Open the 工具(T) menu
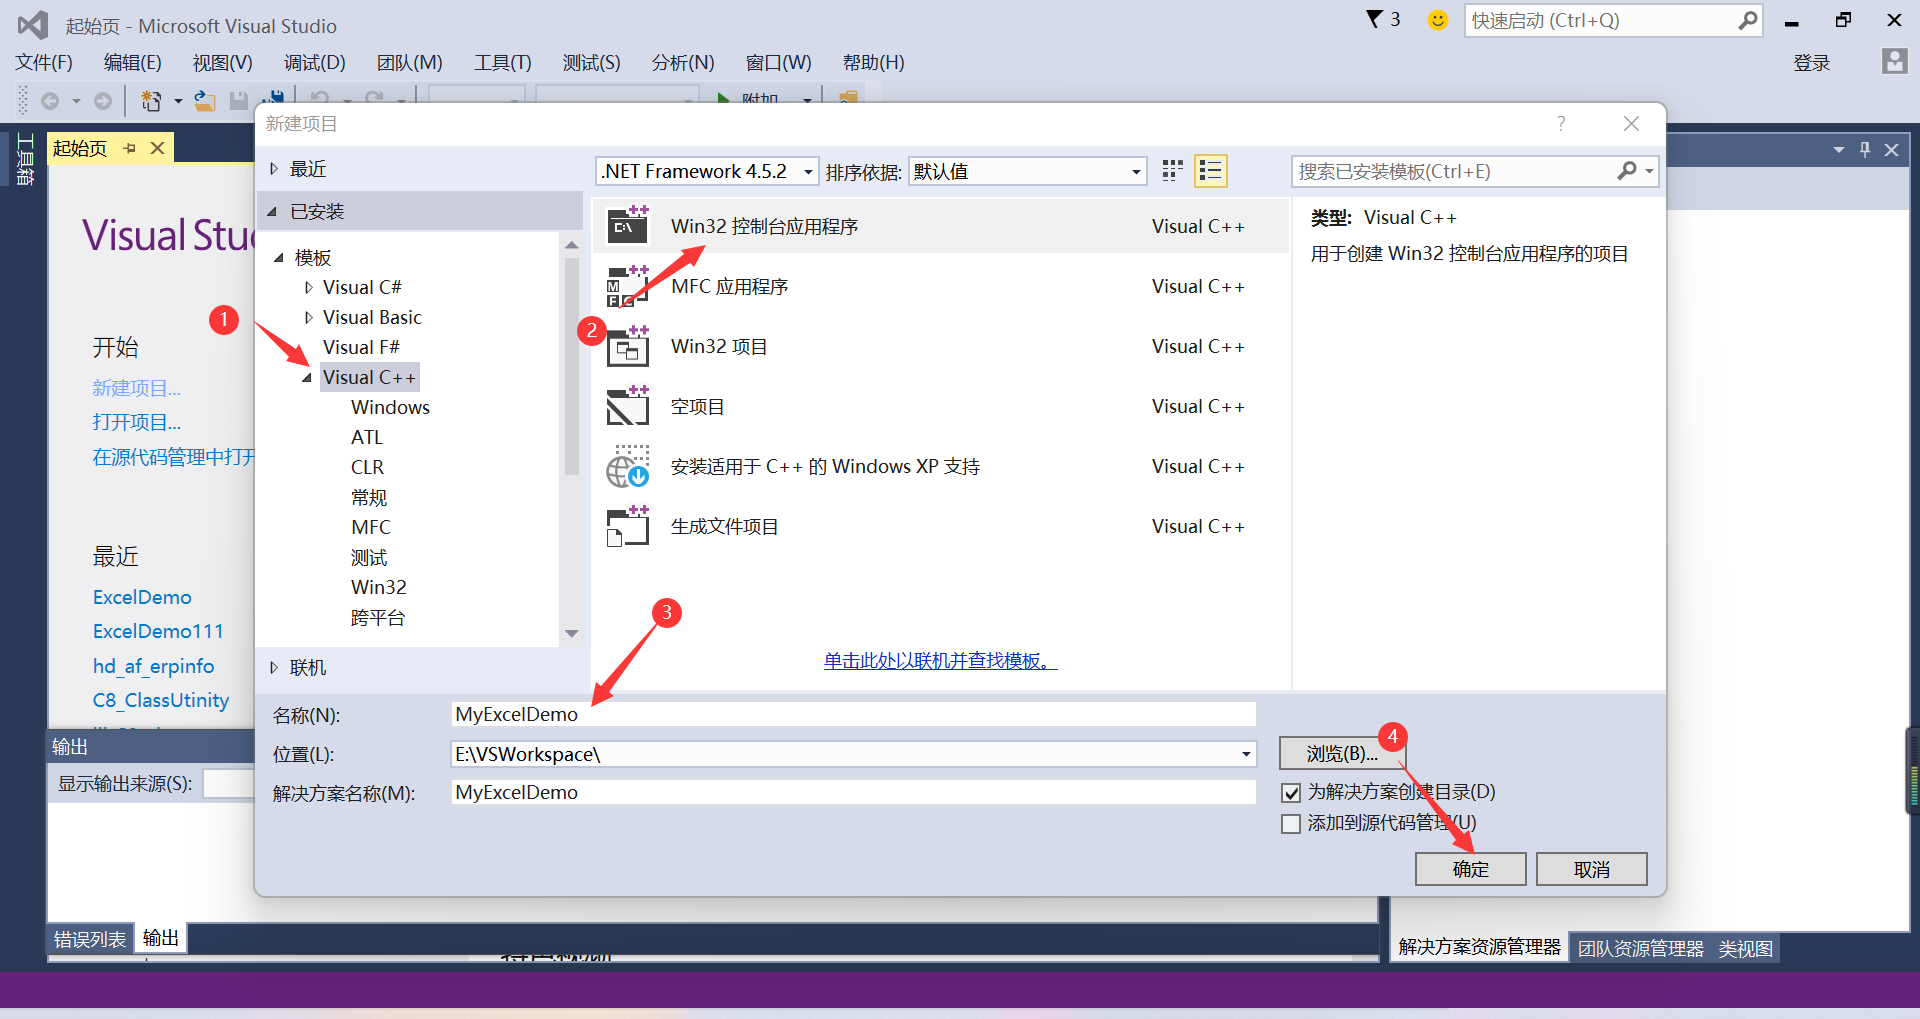The height and width of the screenshot is (1019, 1920). pyautogui.click(x=503, y=63)
